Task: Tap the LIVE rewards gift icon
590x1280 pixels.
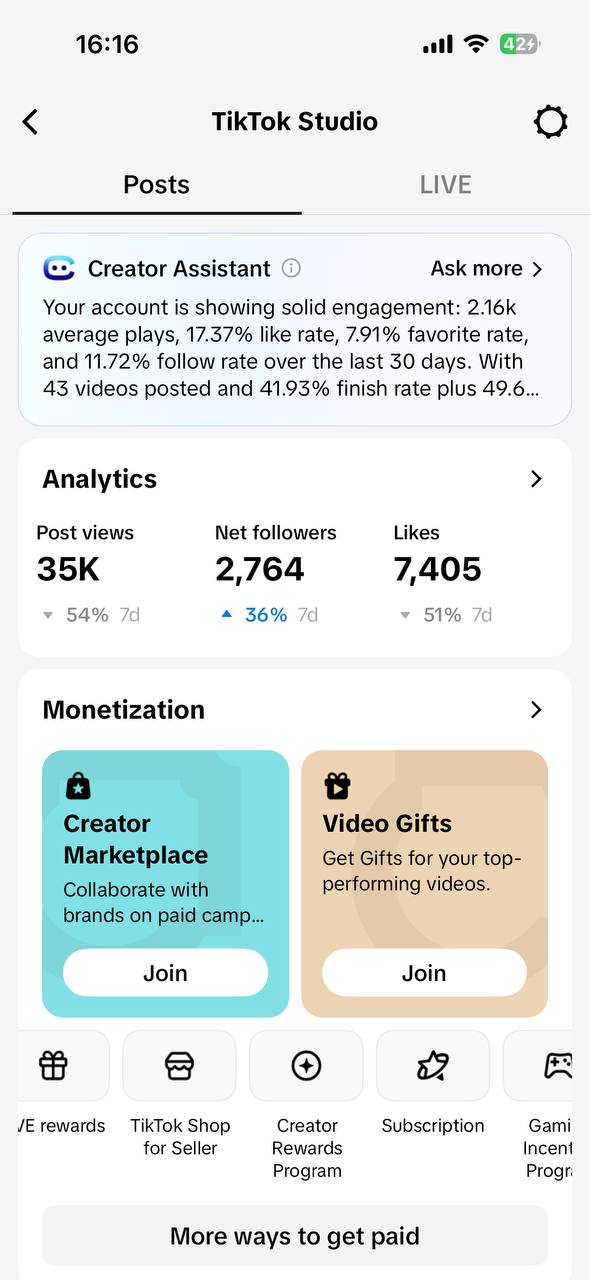Action: pos(54,1066)
